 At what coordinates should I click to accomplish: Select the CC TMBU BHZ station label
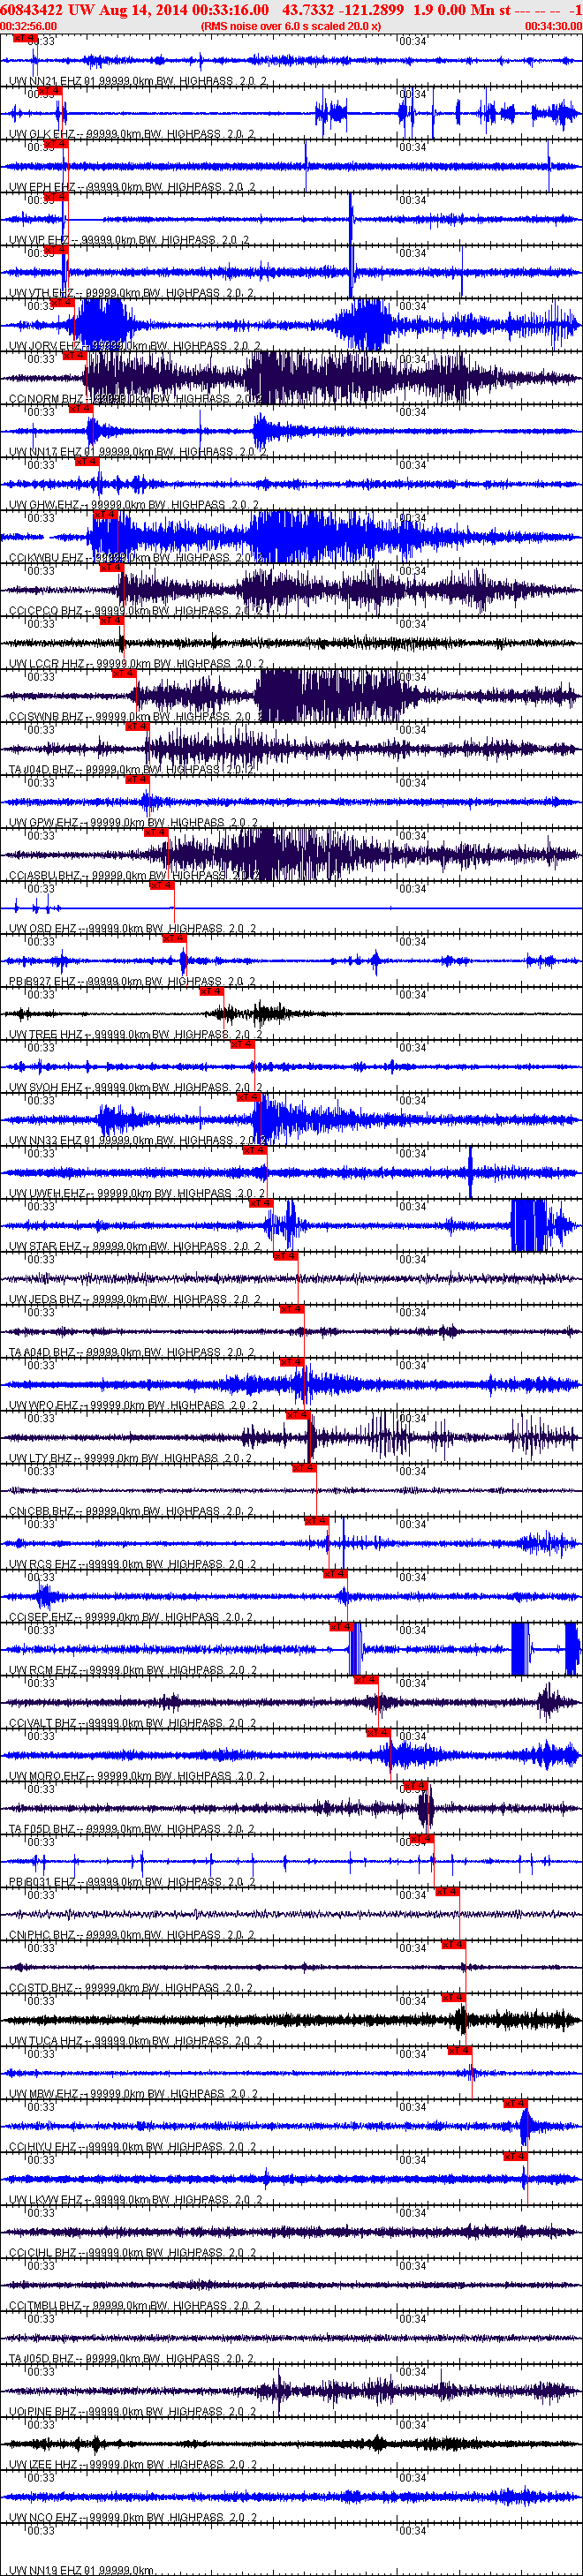(x=134, y=2307)
